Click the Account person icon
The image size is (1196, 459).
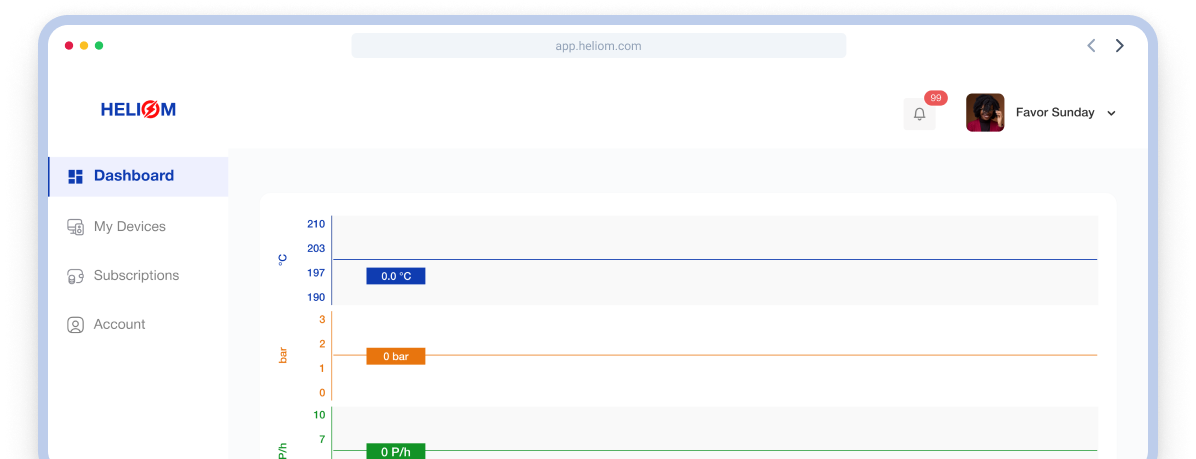click(75, 325)
